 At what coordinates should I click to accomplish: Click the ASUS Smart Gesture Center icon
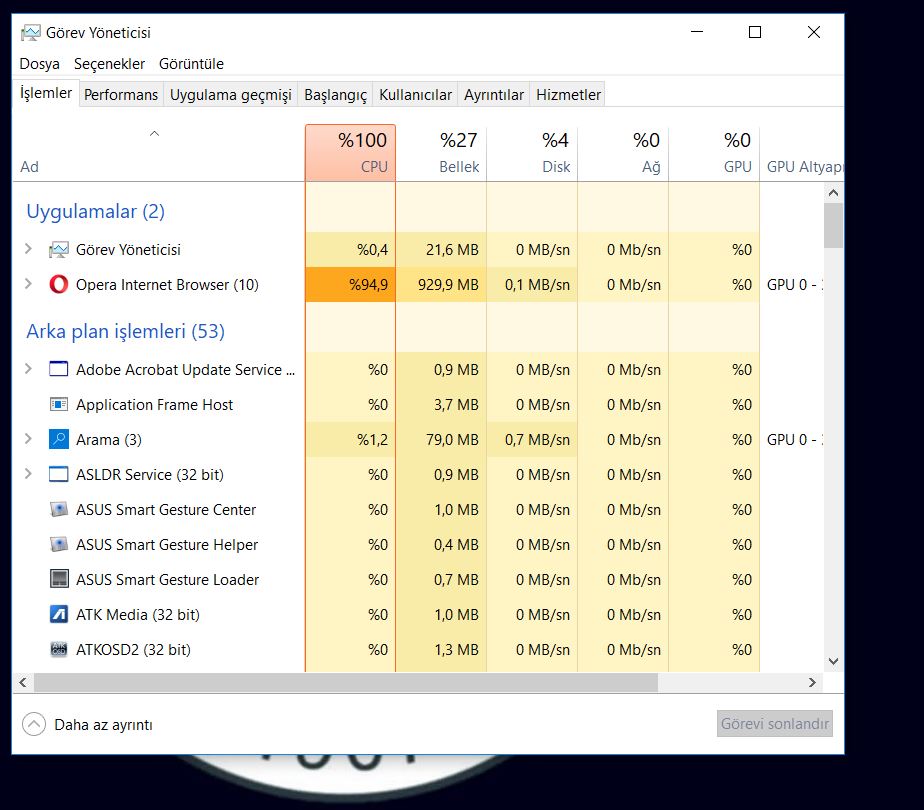coord(58,510)
